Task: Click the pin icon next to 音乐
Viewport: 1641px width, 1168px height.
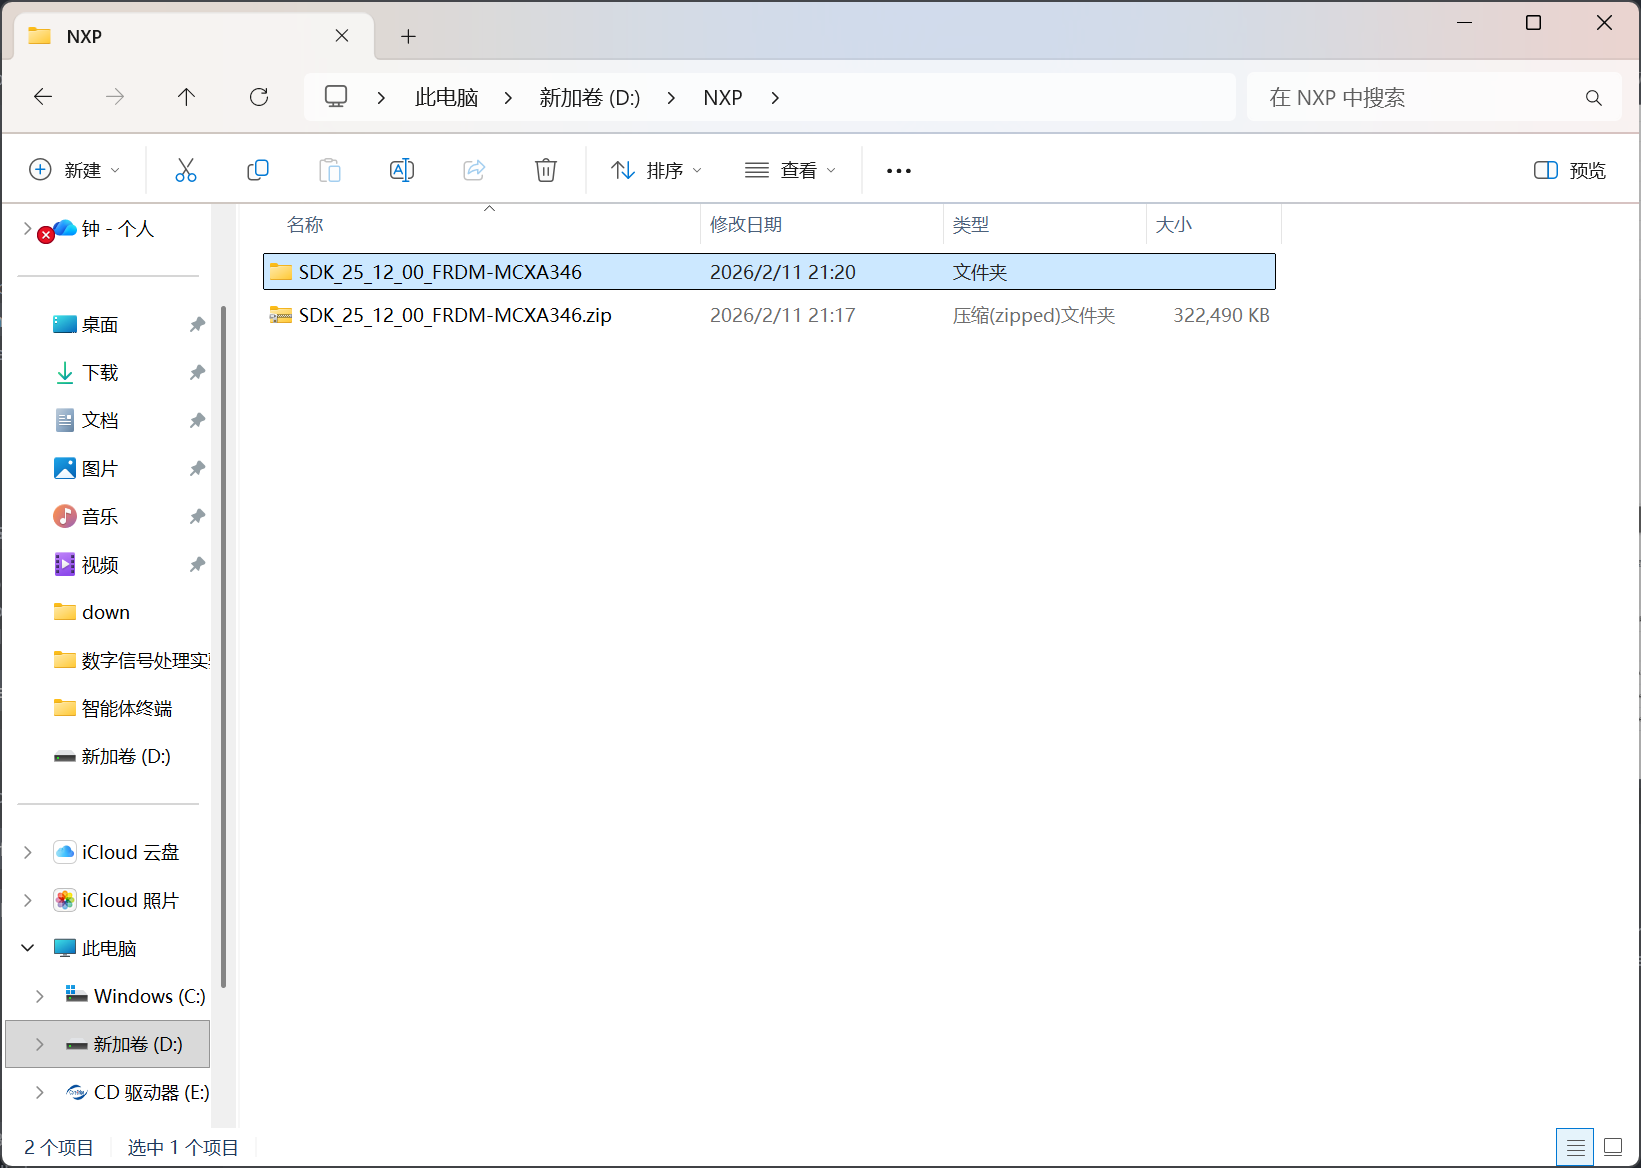Action: point(197,517)
